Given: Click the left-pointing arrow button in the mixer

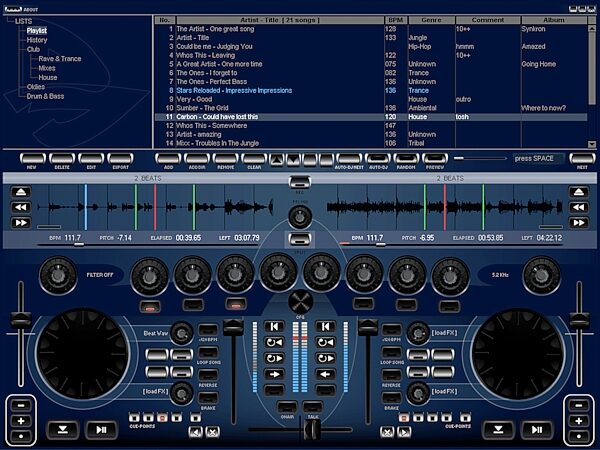Looking at the screenshot, I should 325,374.
